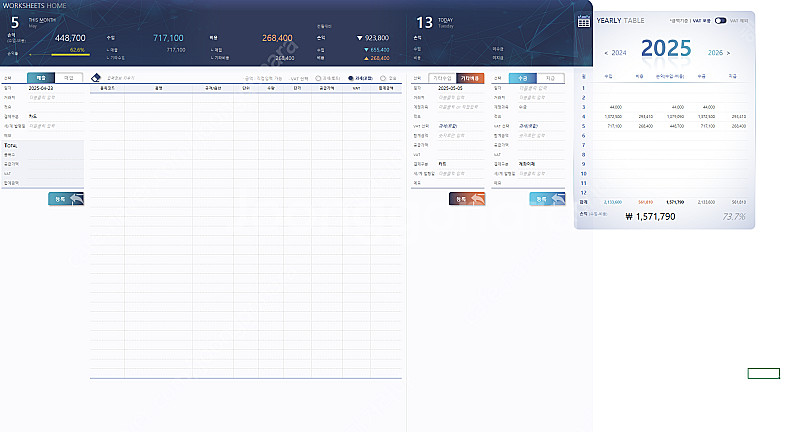Click the ▼ 923,800 comparison value
Screen dimensions: 800x432
373,38
